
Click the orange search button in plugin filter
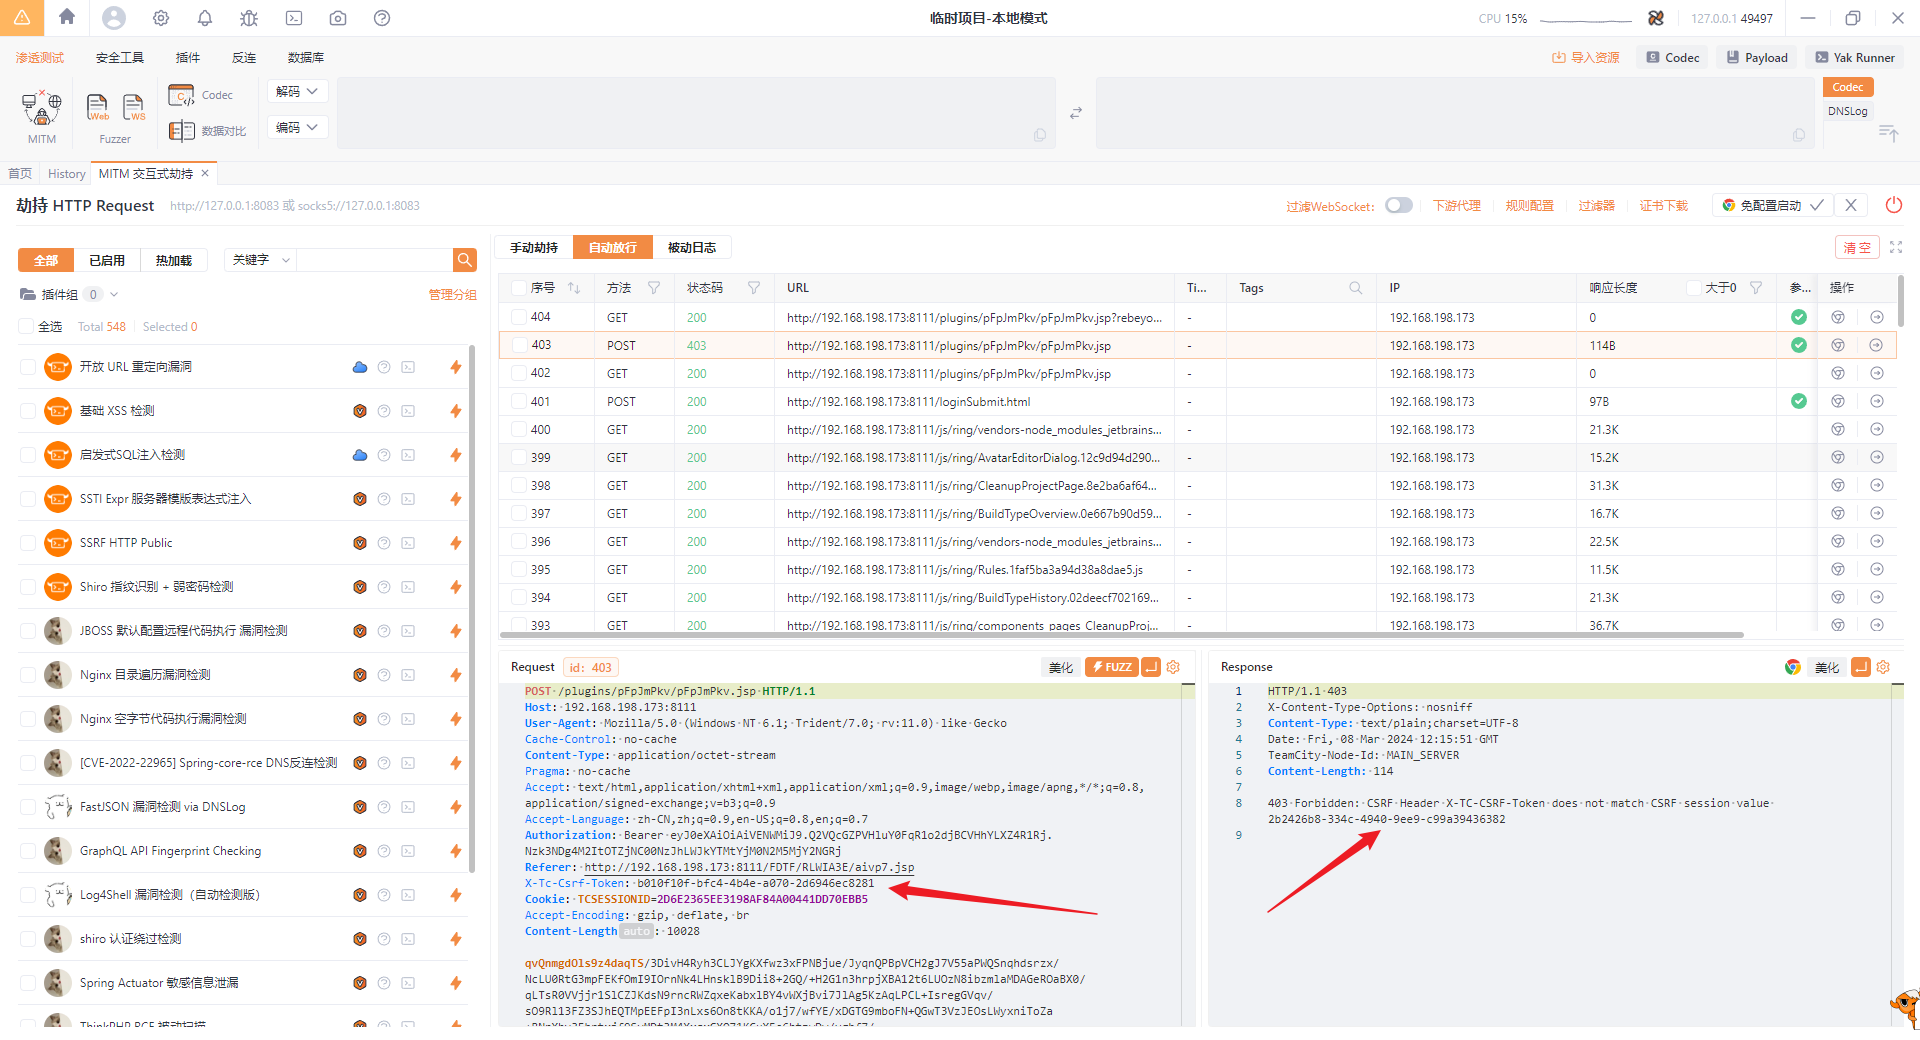coord(465,260)
